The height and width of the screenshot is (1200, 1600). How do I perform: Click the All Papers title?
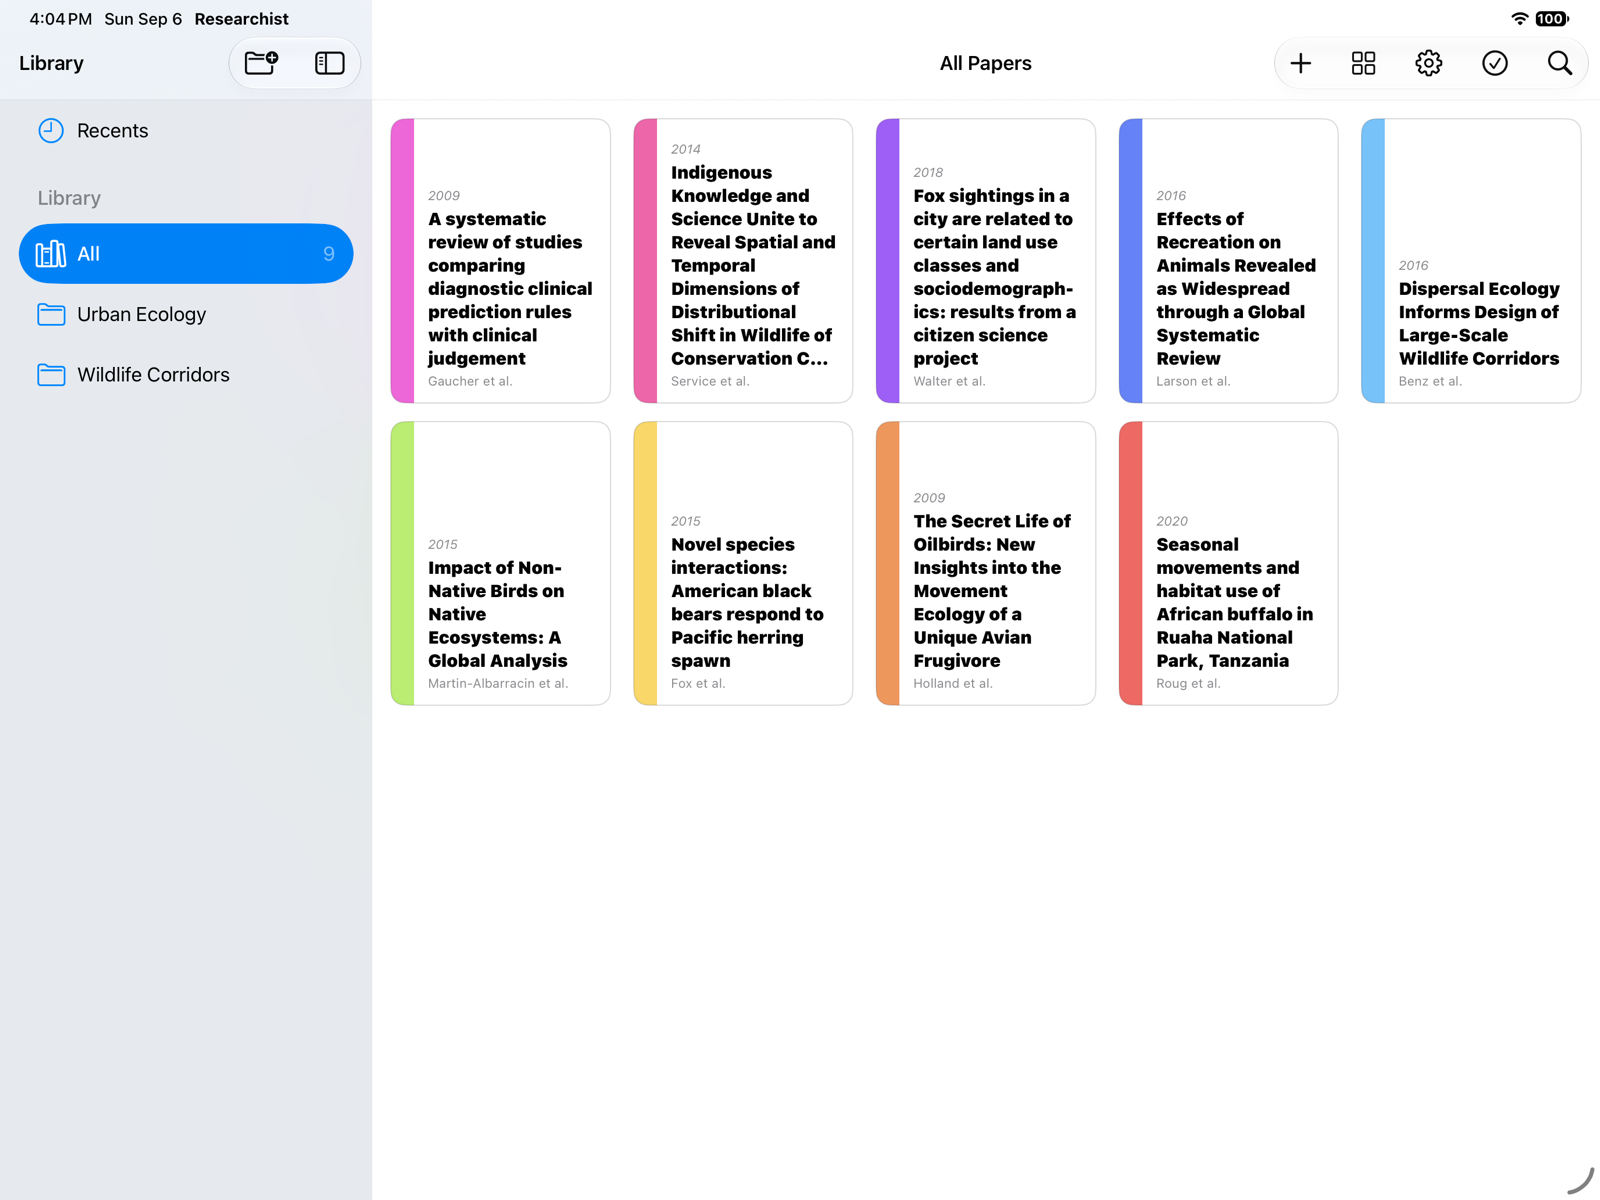coord(985,63)
